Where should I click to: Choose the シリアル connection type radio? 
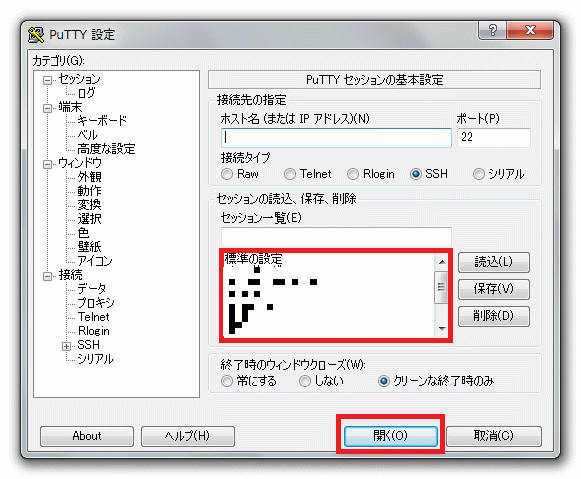(479, 174)
